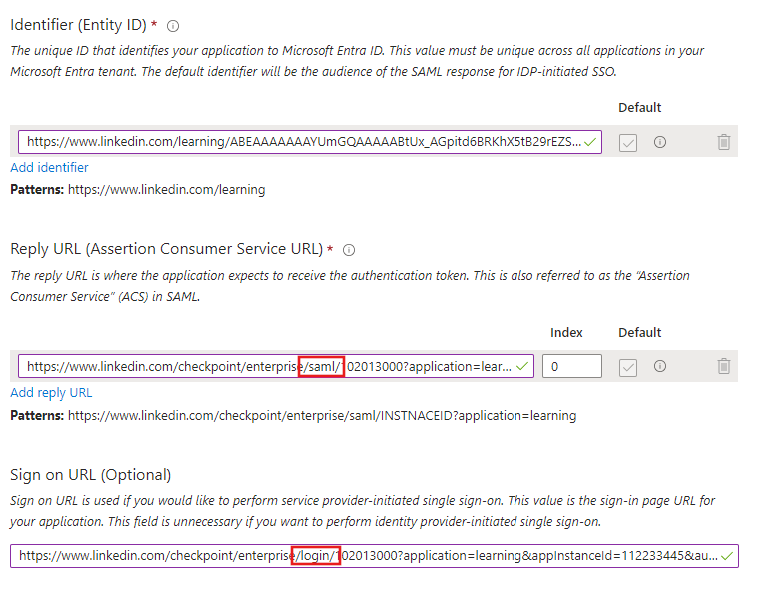Focus the Index field showing 0

tap(572, 366)
